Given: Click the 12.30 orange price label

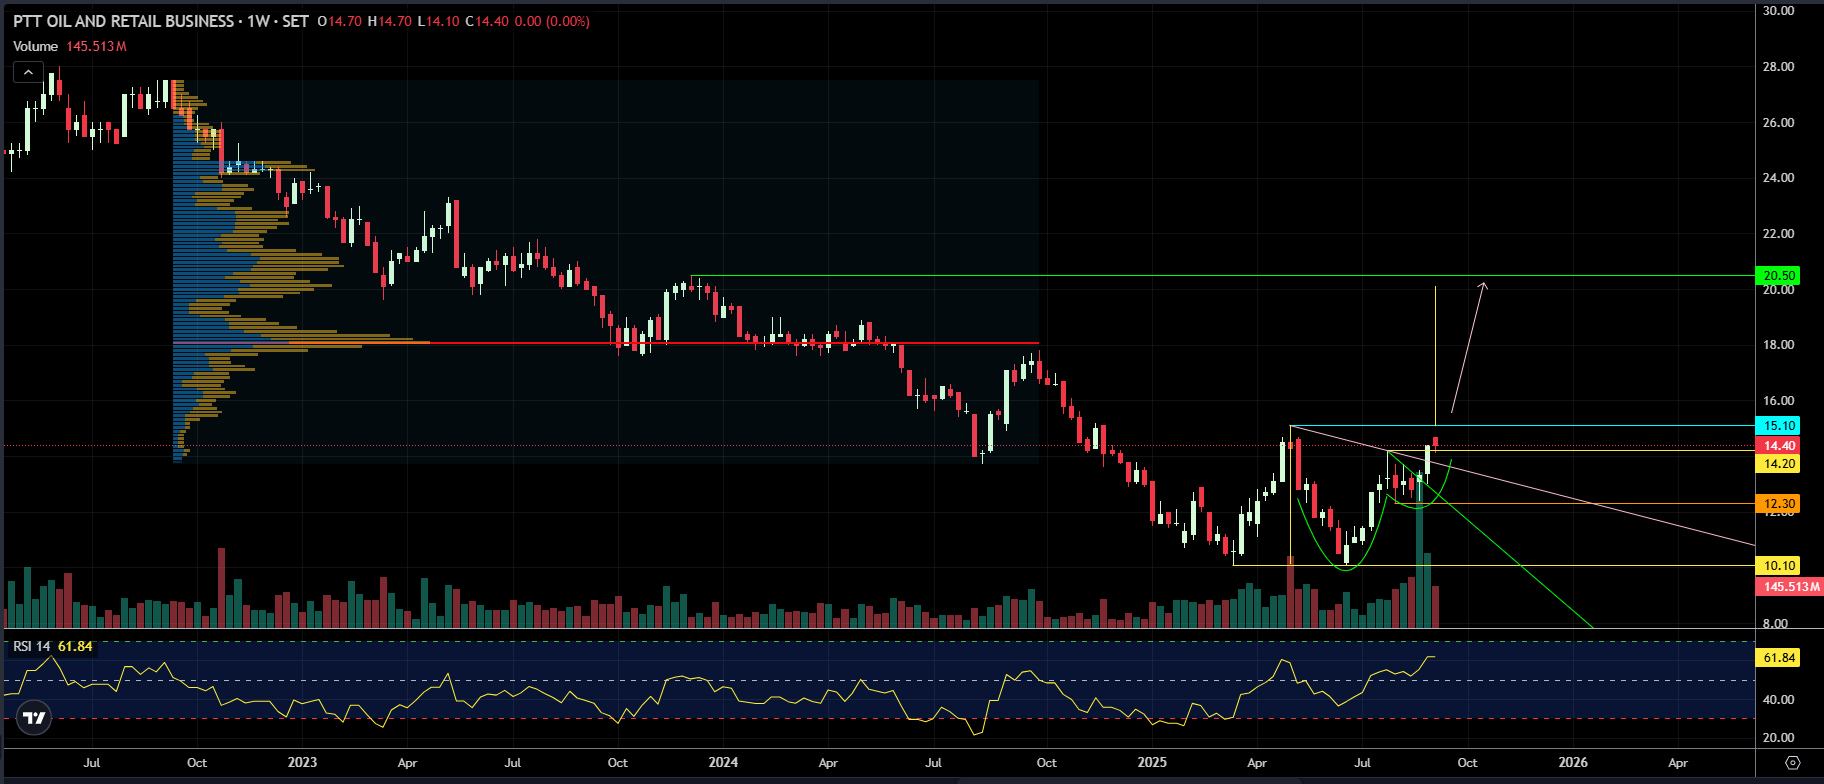Looking at the screenshot, I should (x=1779, y=504).
